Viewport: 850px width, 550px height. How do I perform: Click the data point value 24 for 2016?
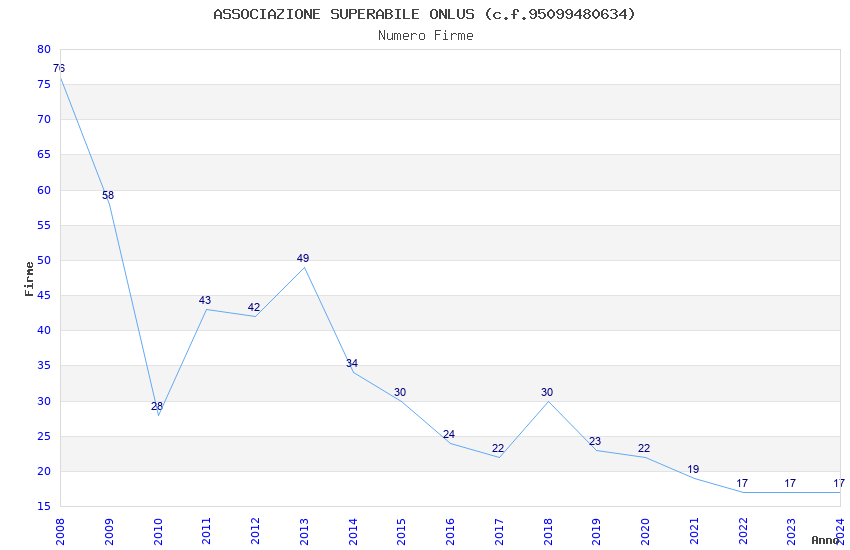pos(449,434)
